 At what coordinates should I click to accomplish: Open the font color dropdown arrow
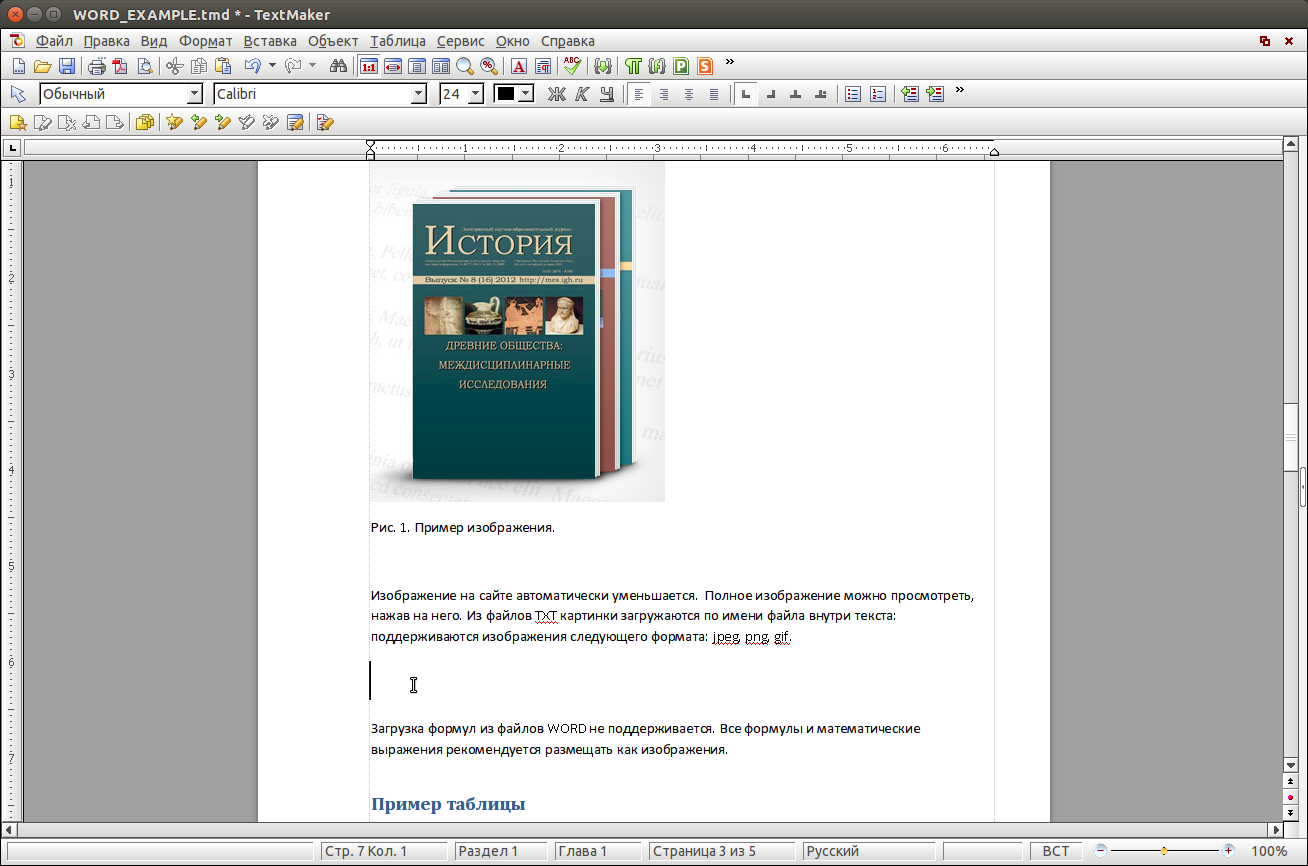click(526, 94)
